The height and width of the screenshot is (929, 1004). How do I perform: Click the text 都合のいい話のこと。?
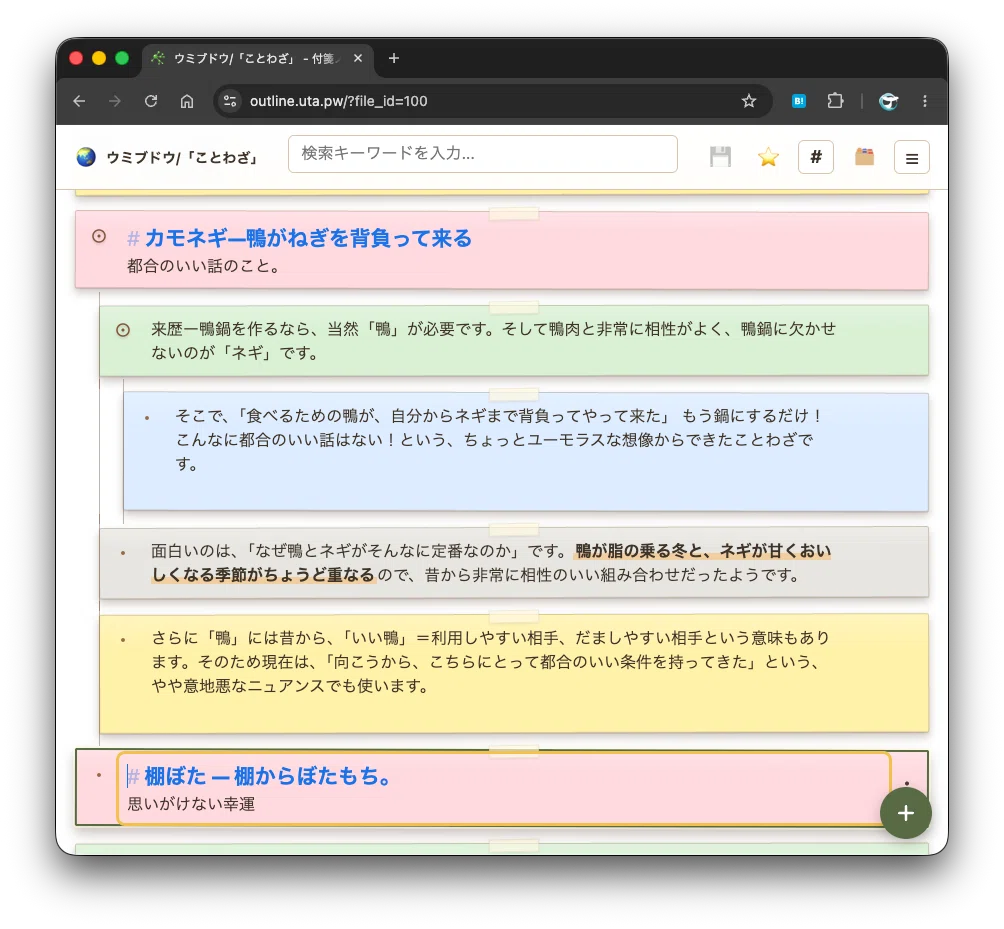(204, 266)
